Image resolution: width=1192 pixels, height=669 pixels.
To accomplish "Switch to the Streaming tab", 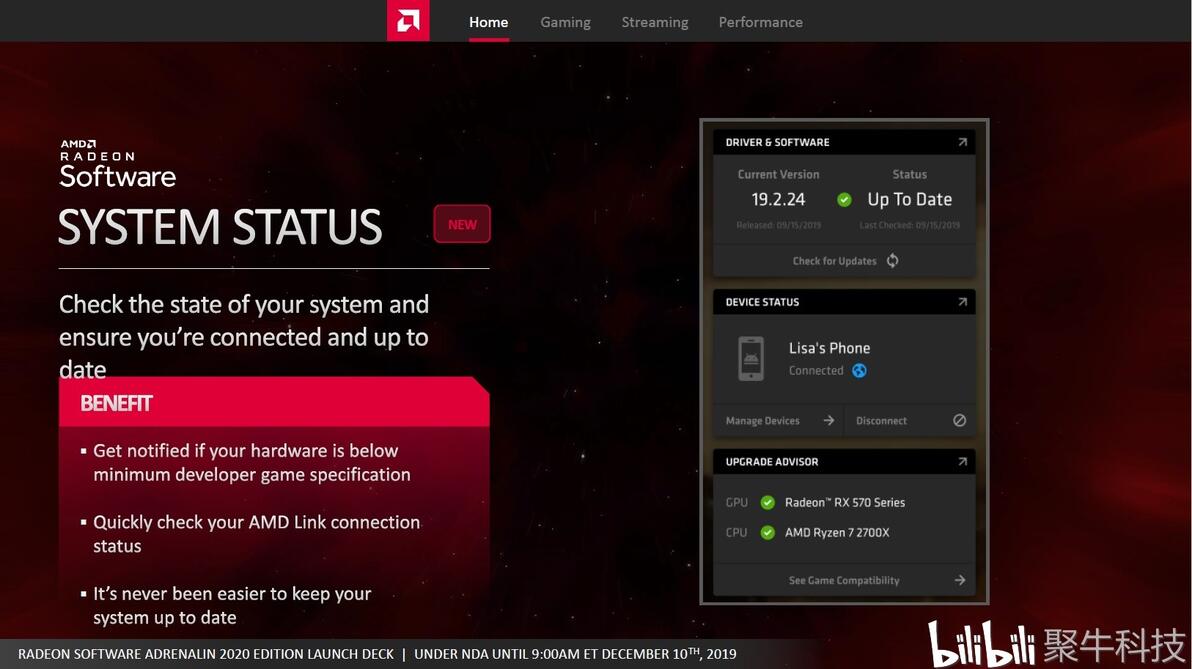I will point(655,22).
